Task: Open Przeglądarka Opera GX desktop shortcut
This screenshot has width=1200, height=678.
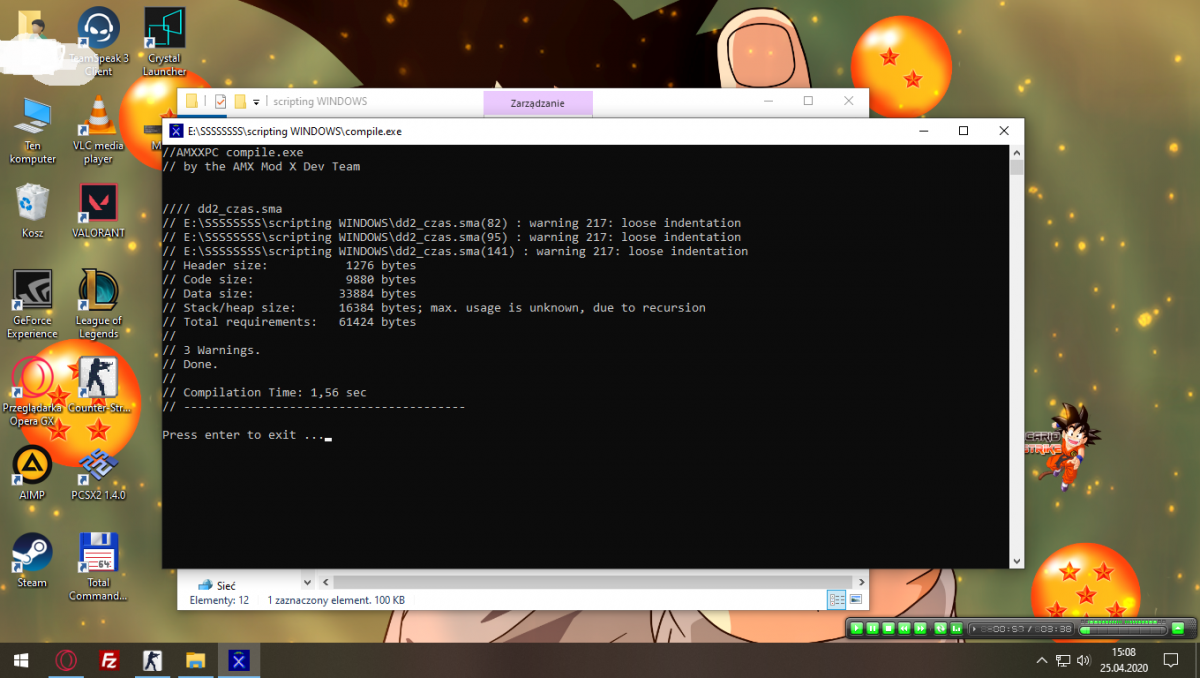Action: 33,392
